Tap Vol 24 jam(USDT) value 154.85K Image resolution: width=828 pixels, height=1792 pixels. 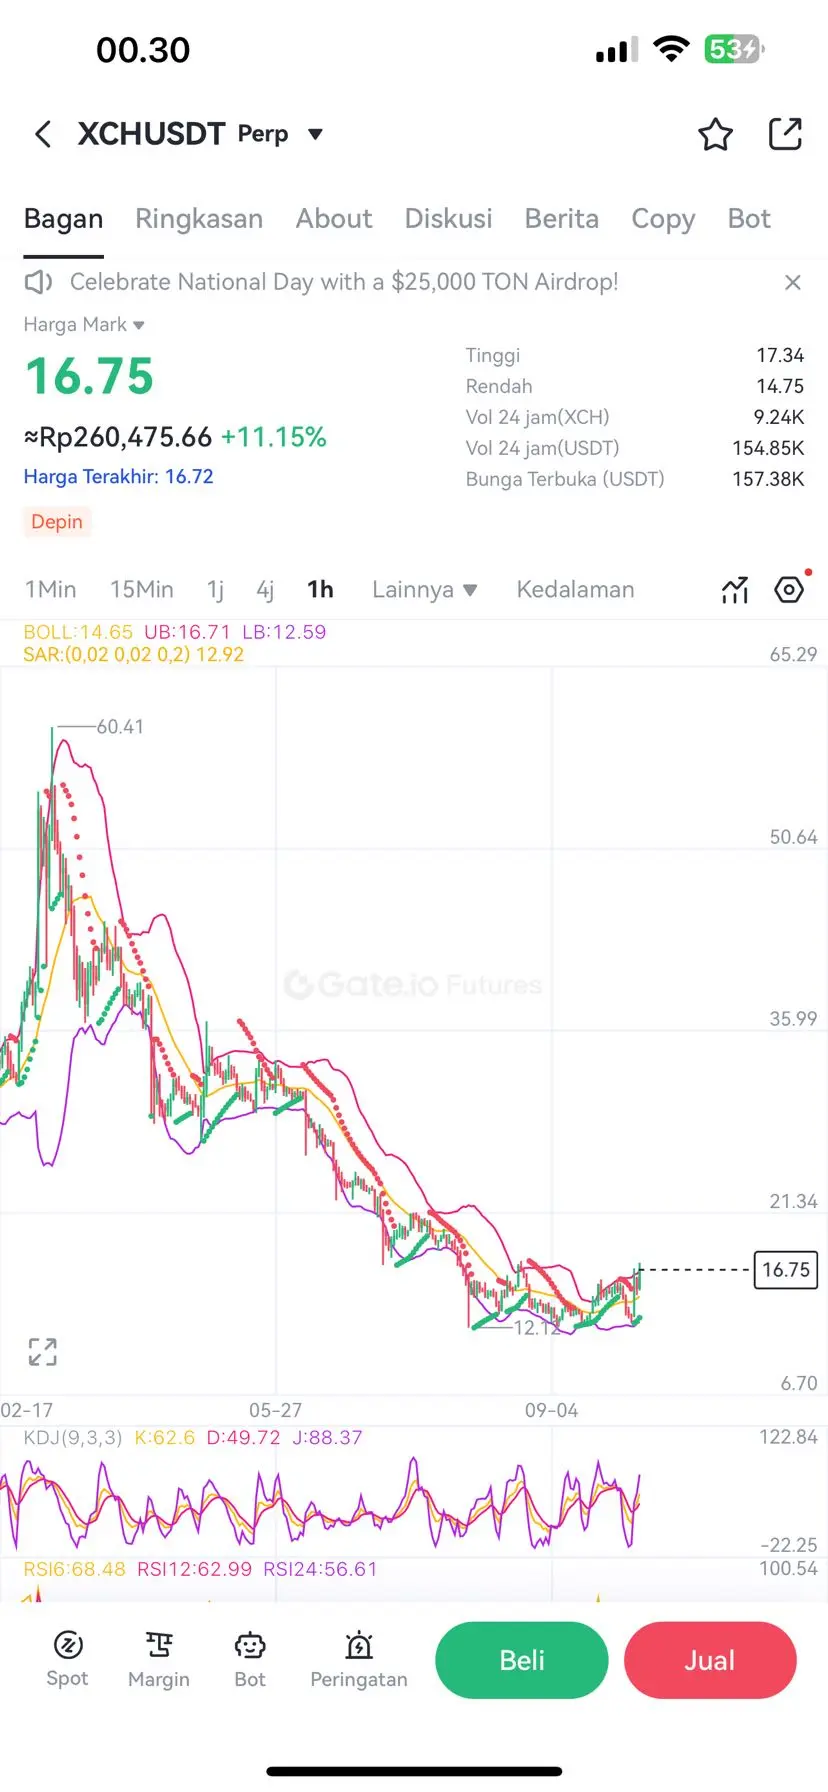tap(768, 448)
